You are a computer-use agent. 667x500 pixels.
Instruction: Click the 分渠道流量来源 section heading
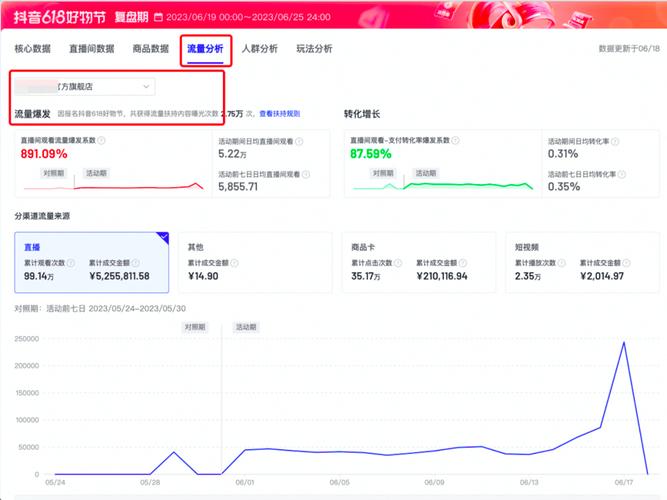click(42, 216)
